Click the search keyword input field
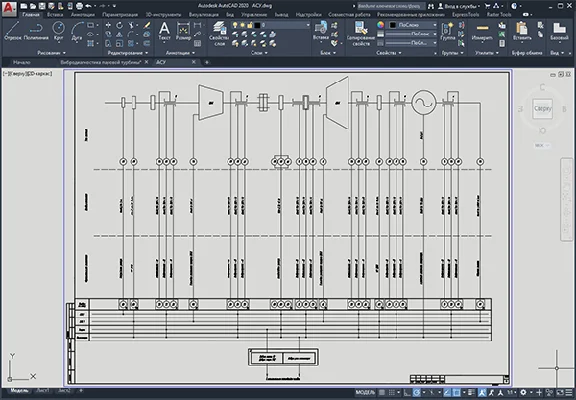 click(392, 6)
